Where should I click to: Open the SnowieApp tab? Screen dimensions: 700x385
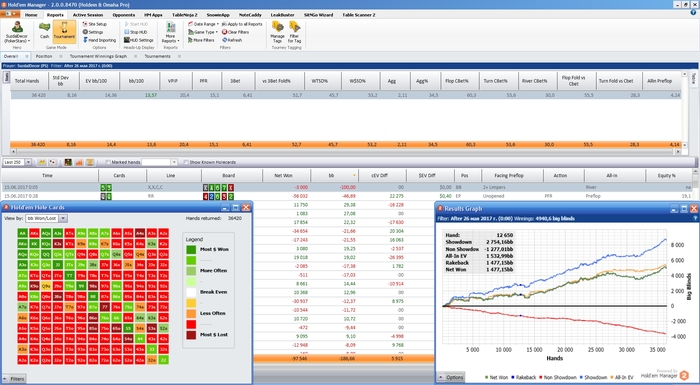[218, 15]
